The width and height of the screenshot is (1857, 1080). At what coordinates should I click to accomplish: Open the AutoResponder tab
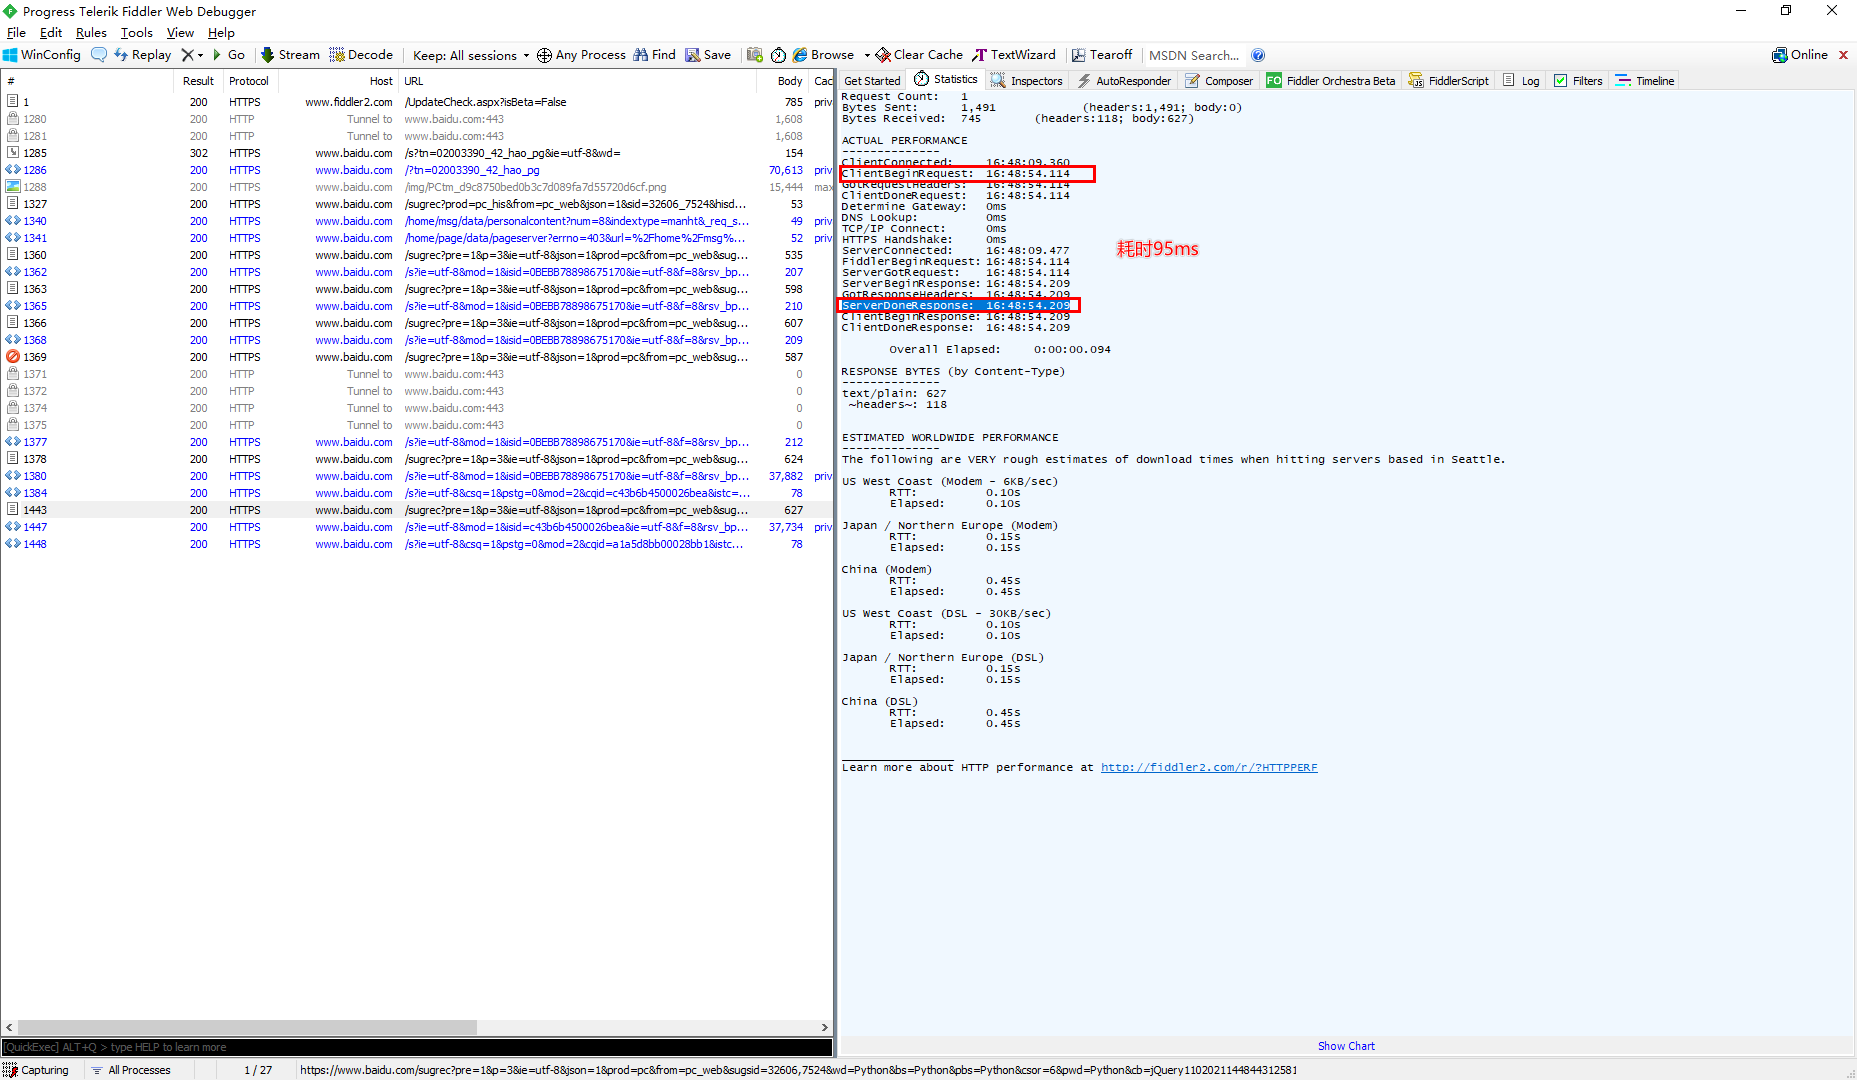click(1123, 81)
